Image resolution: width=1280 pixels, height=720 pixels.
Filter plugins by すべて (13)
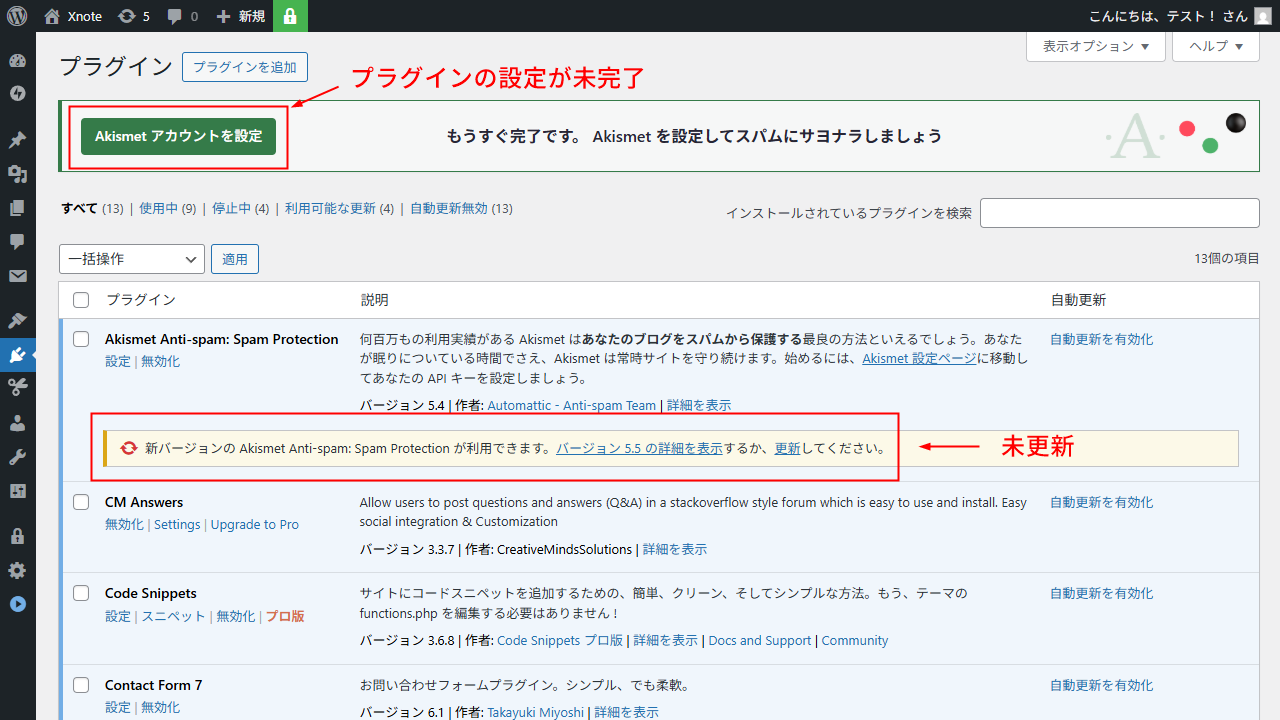tap(91, 208)
